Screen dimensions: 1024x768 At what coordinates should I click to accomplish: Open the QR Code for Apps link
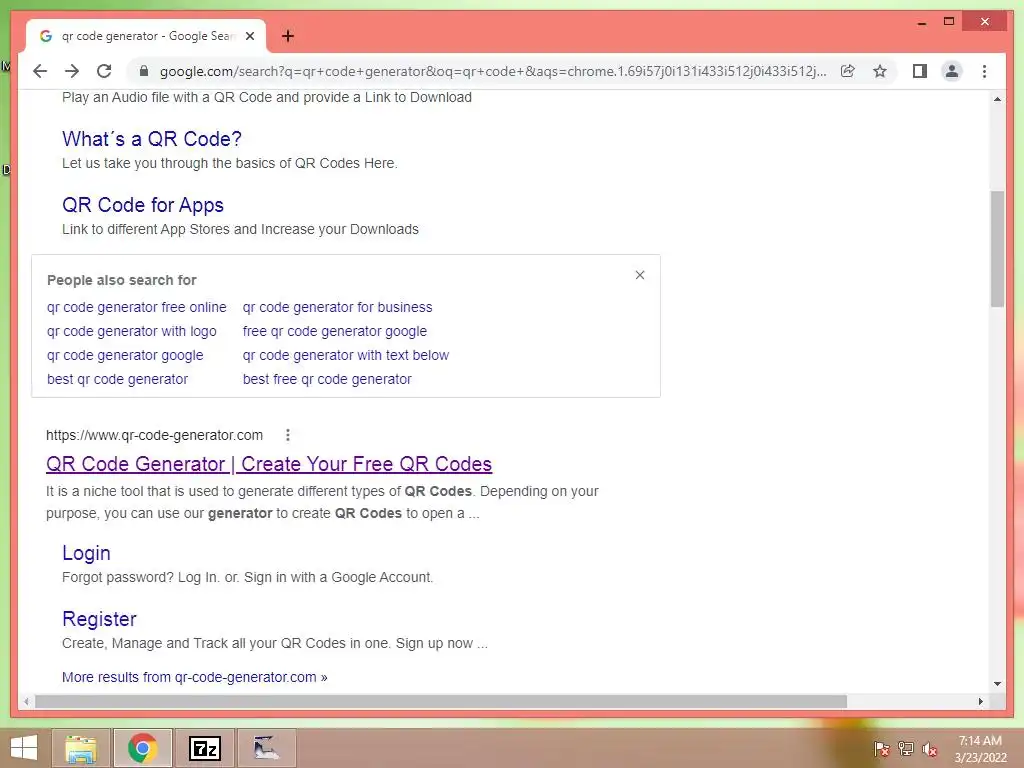tap(142, 204)
